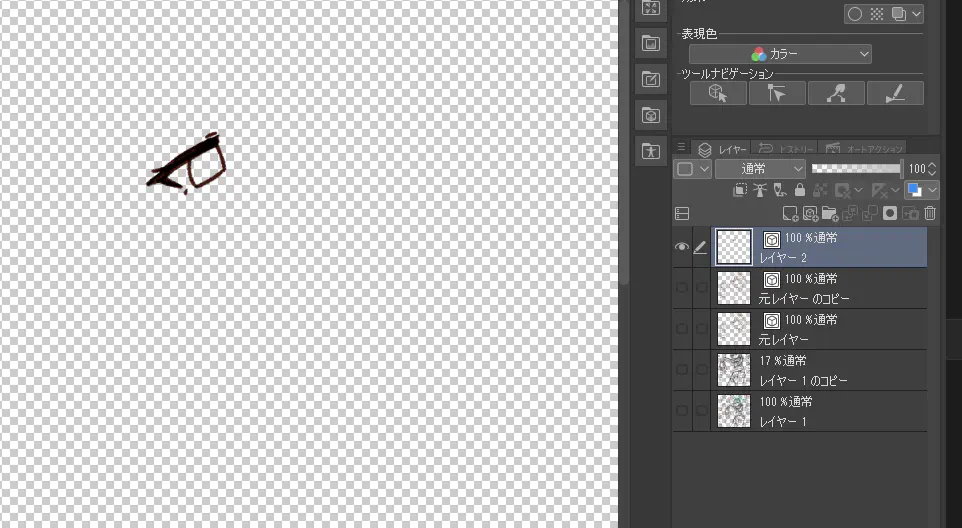The height and width of the screenshot is (528, 962).
Task: Click the create layer mask icon
Action: click(x=890, y=213)
